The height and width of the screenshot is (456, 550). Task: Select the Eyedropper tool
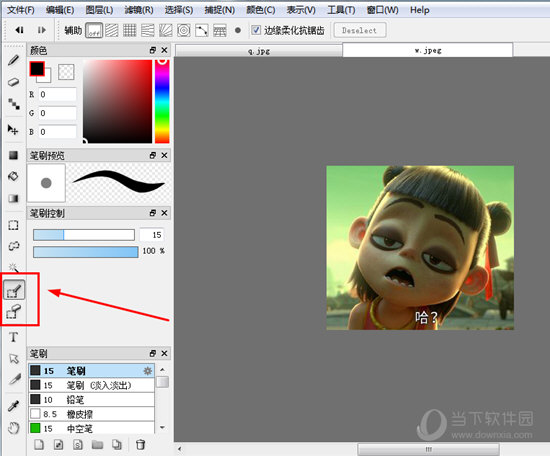pyautogui.click(x=14, y=406)
